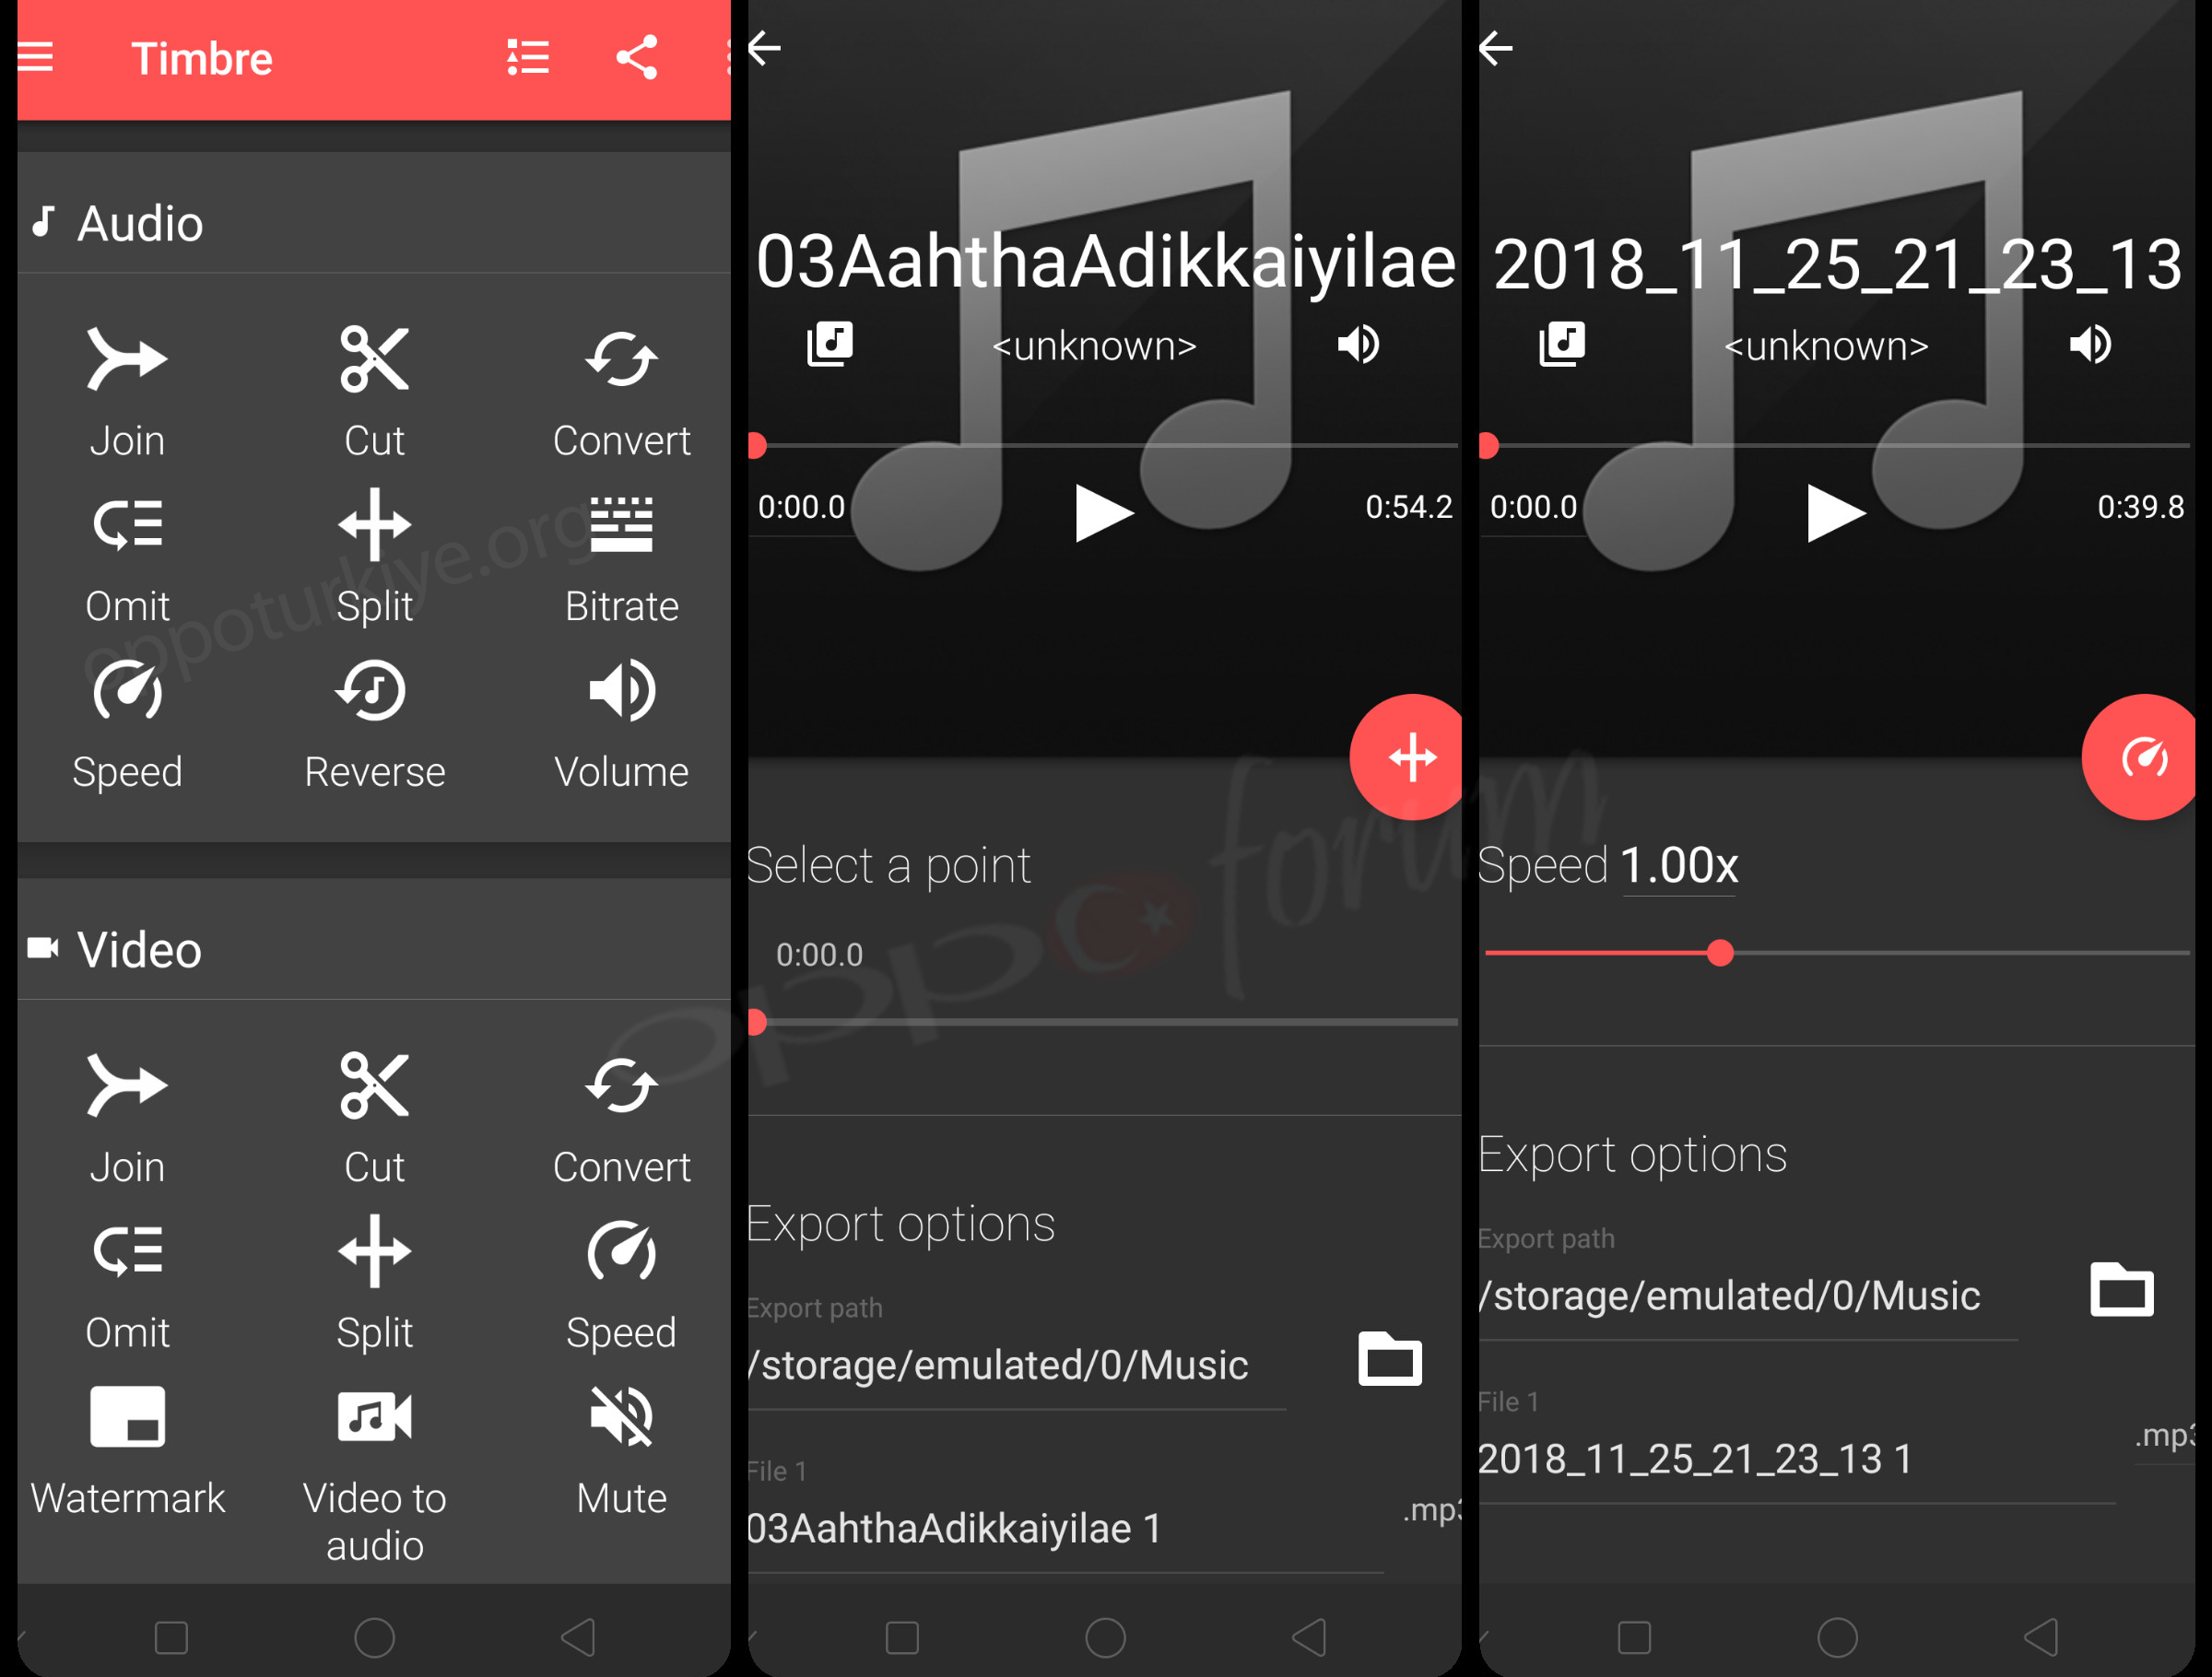Browse export folder for 03AahthaAdikkaiyilae
Image resolution: width=2212 pixels, height=1677 pixels.
pos(1389,1359)
